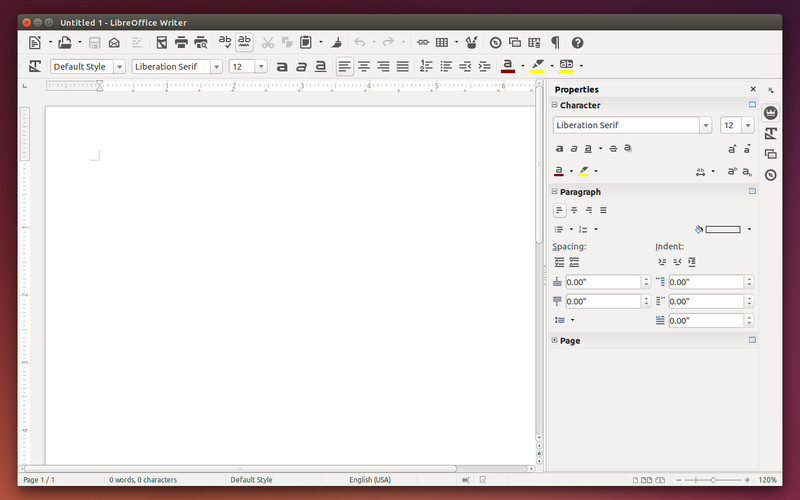Click English (USA) language in status bar

pos(370,480)
